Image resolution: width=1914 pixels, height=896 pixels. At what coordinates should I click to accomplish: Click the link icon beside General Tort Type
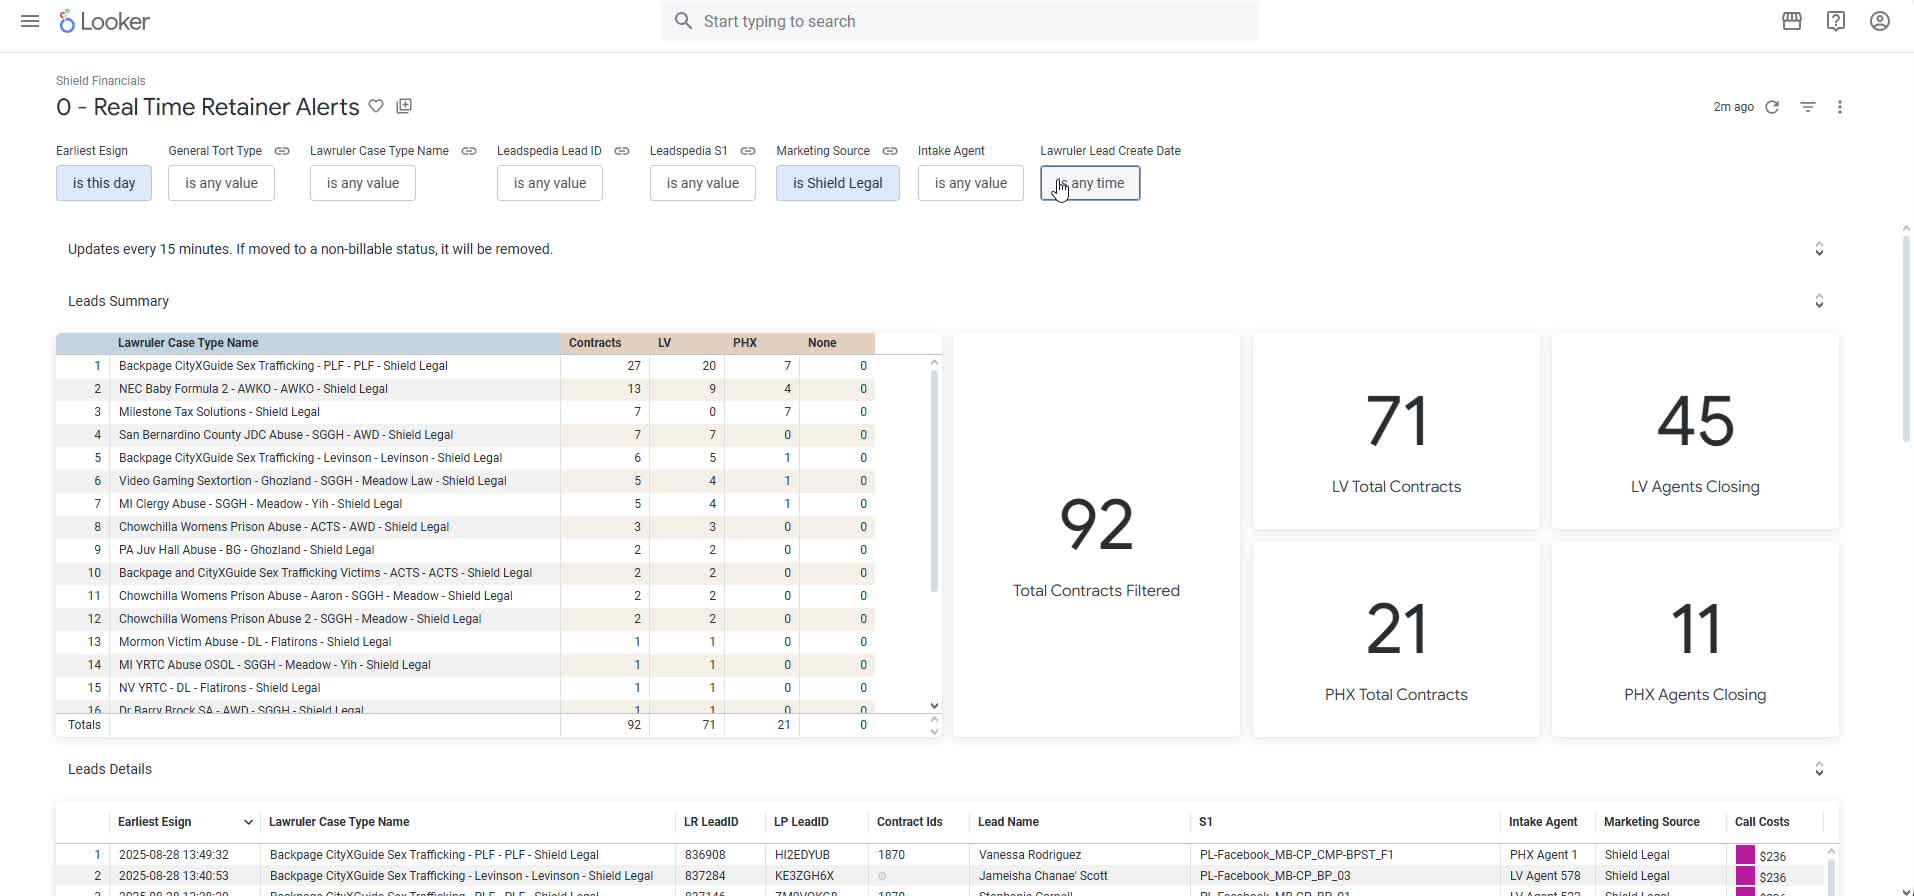(282, 151)
